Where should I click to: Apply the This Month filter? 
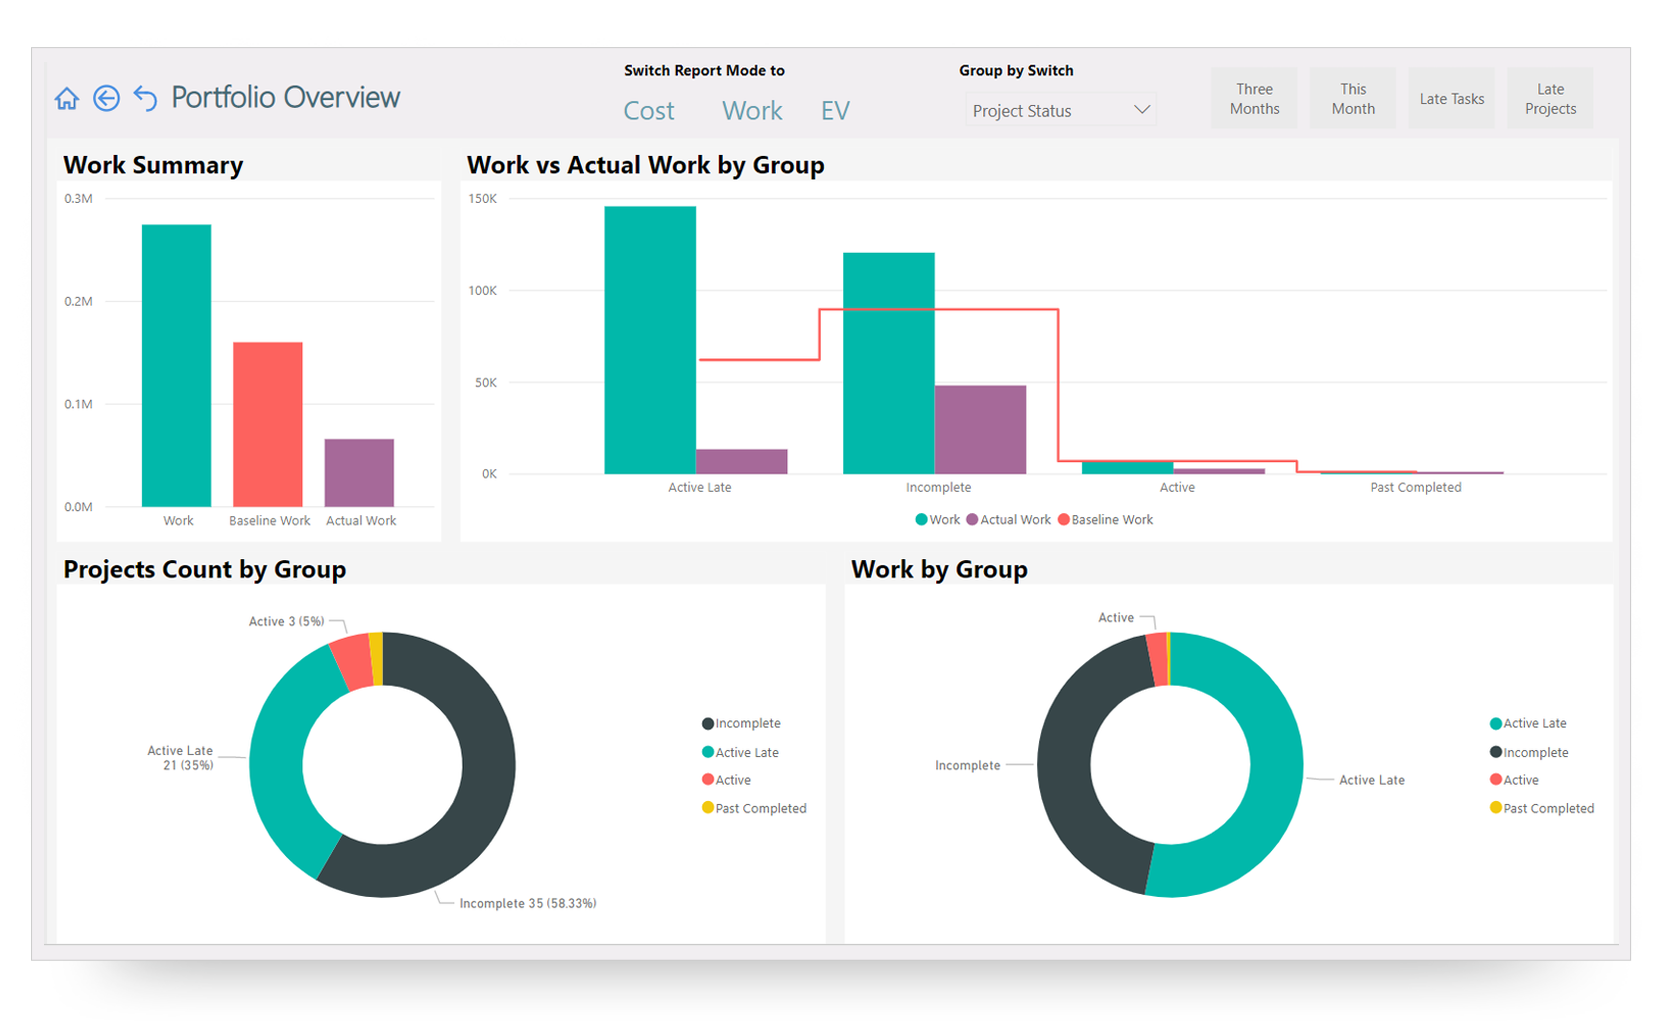(x=1353, y=98)
